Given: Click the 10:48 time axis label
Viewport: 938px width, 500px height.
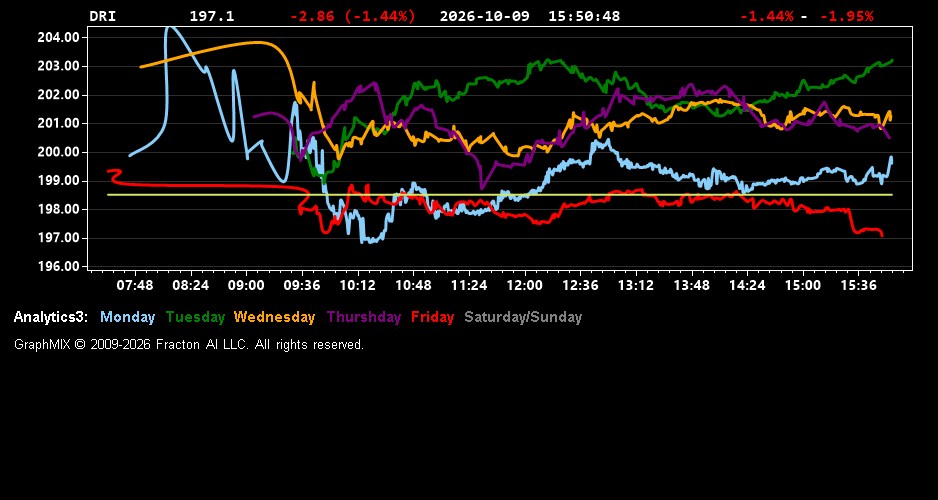Looking at the screenshot, I should click(x=413, y=285).
